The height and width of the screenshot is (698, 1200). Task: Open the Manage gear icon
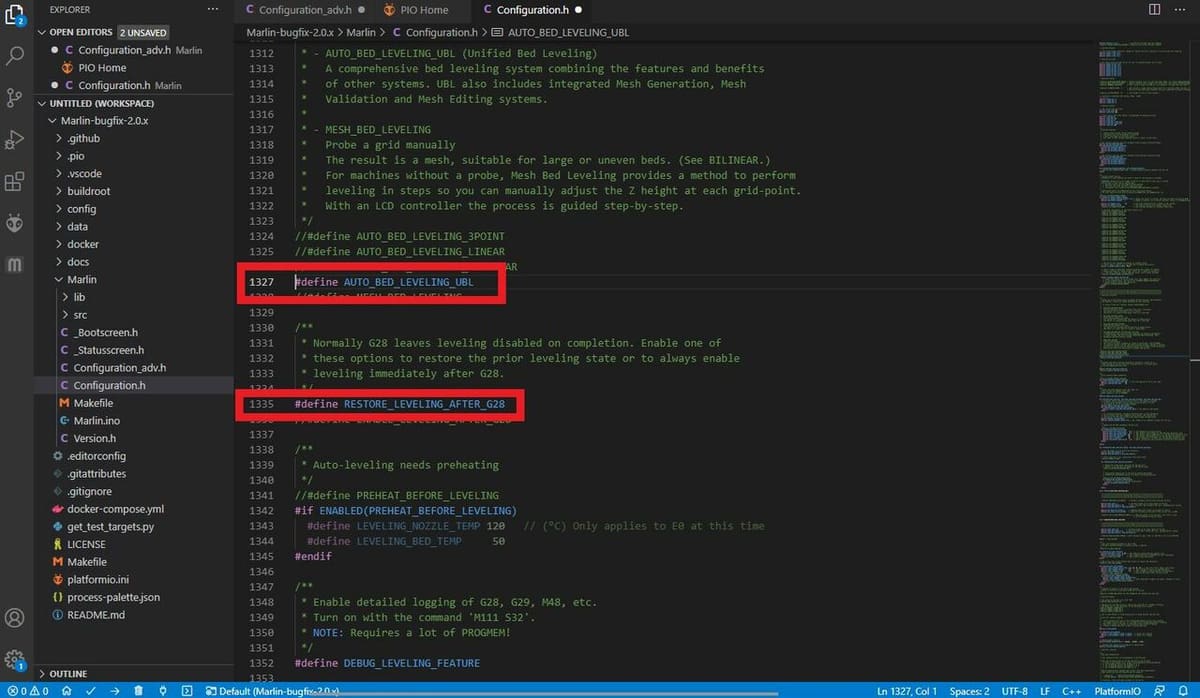point(15,659)
